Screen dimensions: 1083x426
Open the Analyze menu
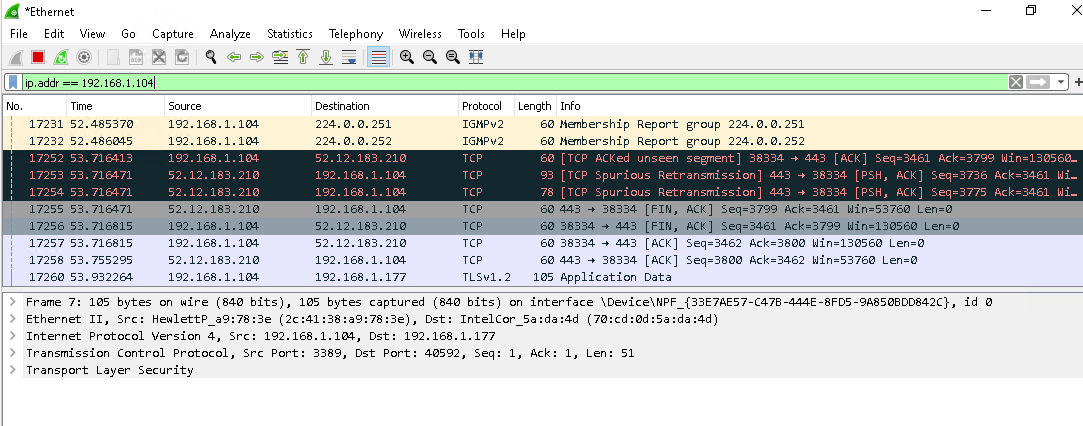pyautogui.click(x=231, y=34)
